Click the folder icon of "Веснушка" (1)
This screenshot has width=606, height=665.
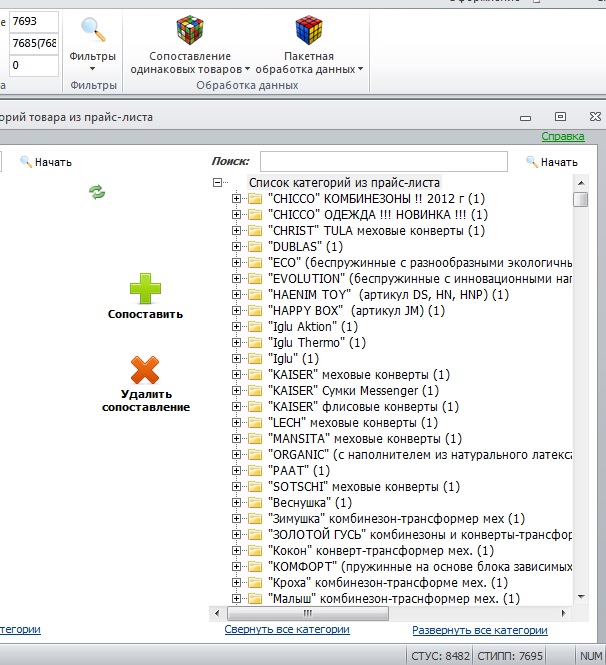(255, 503)
